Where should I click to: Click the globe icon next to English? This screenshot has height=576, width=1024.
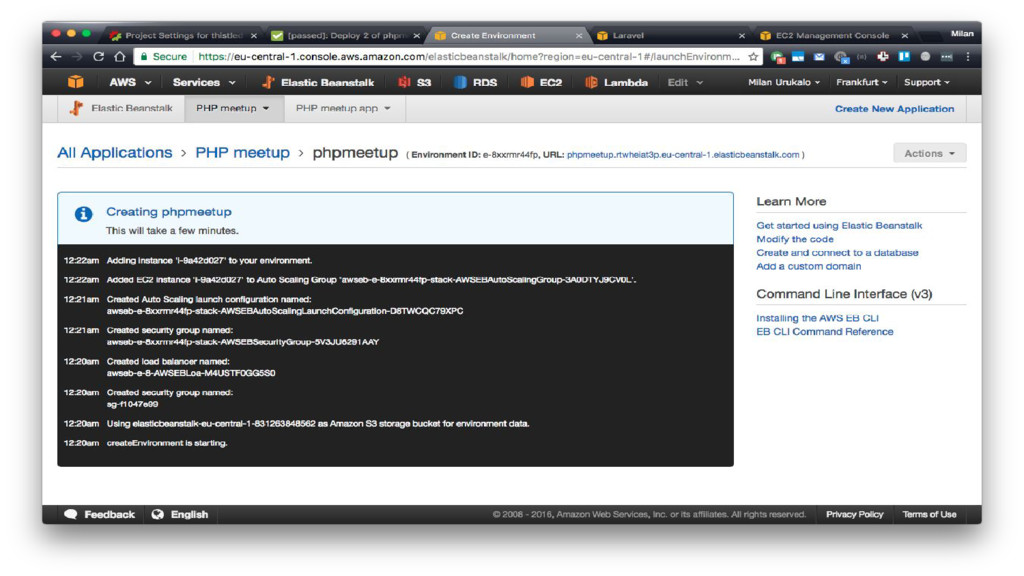(x=157, y=515)
